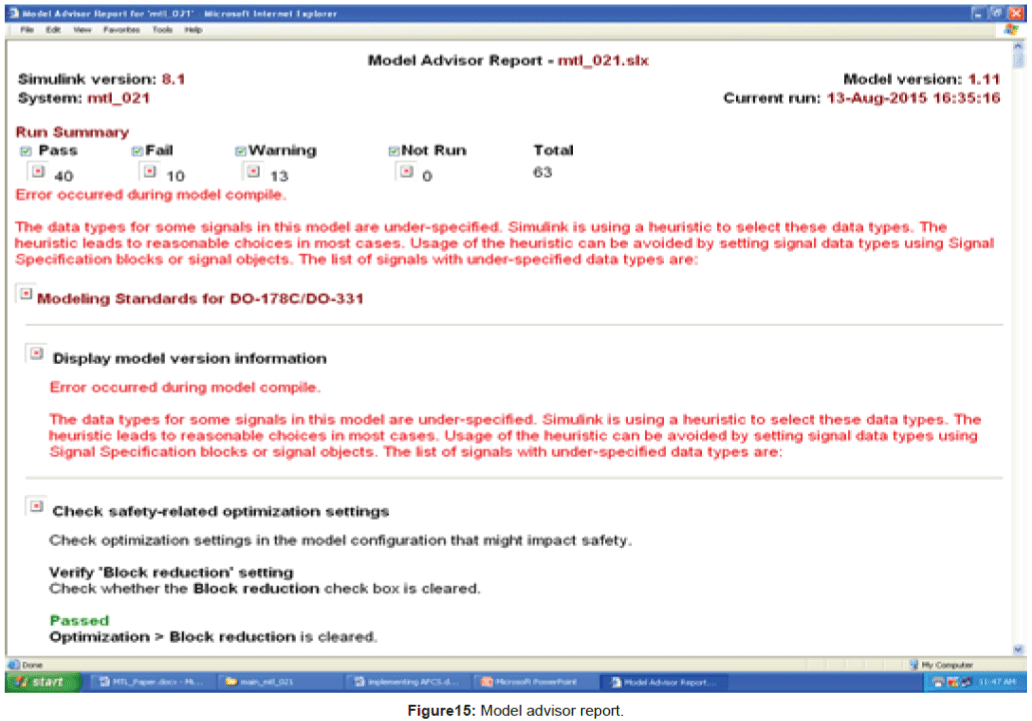Open the Favorites menu

121,30
